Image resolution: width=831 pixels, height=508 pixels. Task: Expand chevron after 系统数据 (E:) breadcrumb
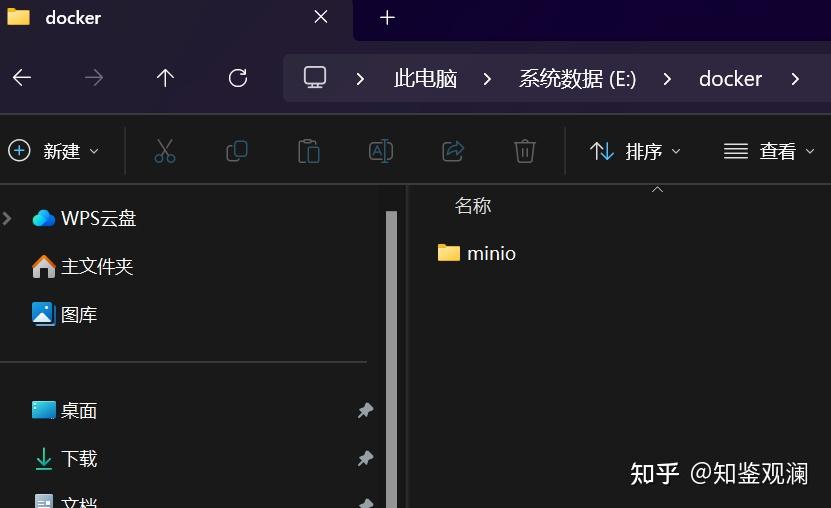[x=667, y=79]
